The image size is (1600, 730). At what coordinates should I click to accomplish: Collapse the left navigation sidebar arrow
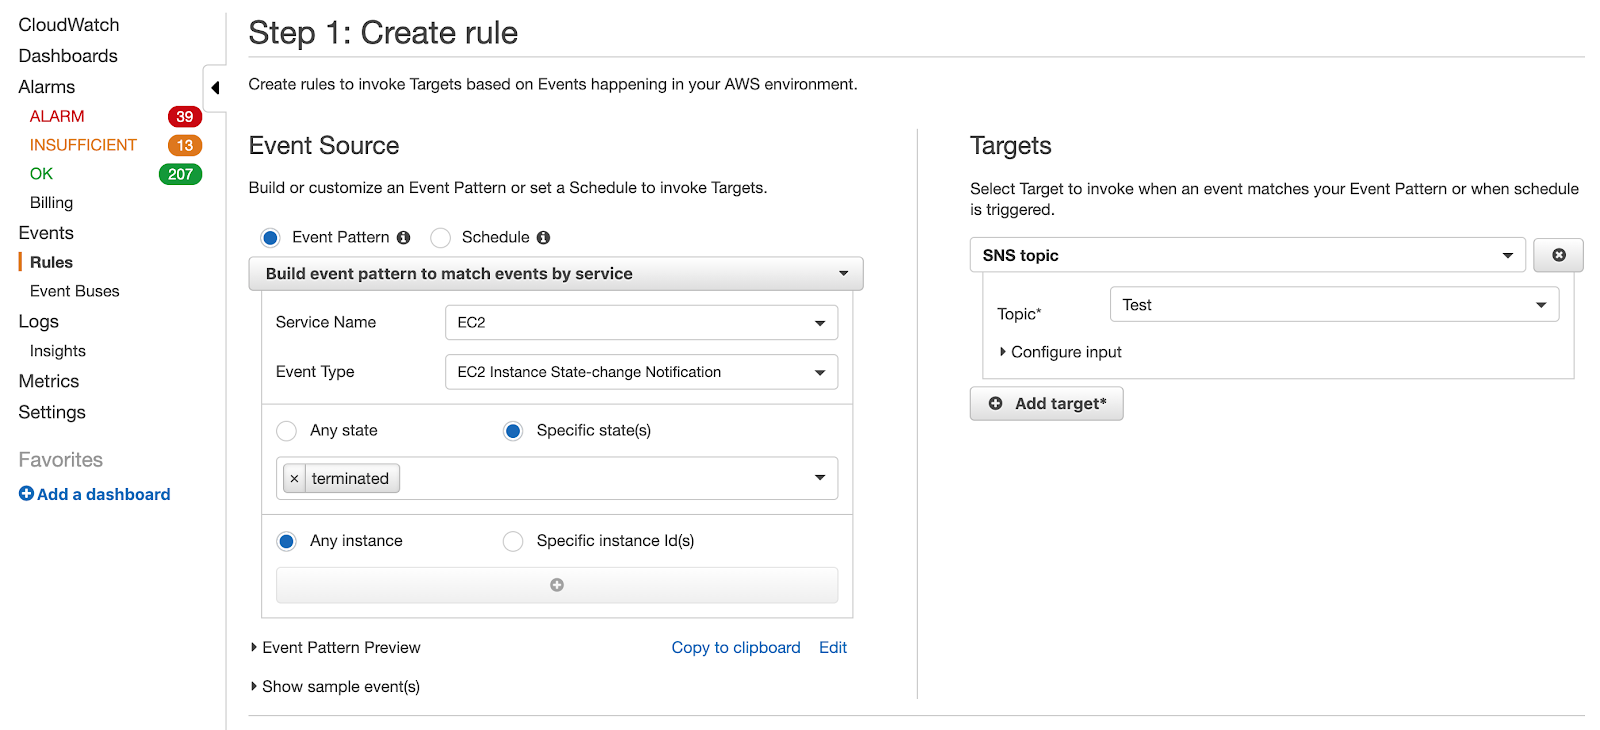[x=215, y=88]
